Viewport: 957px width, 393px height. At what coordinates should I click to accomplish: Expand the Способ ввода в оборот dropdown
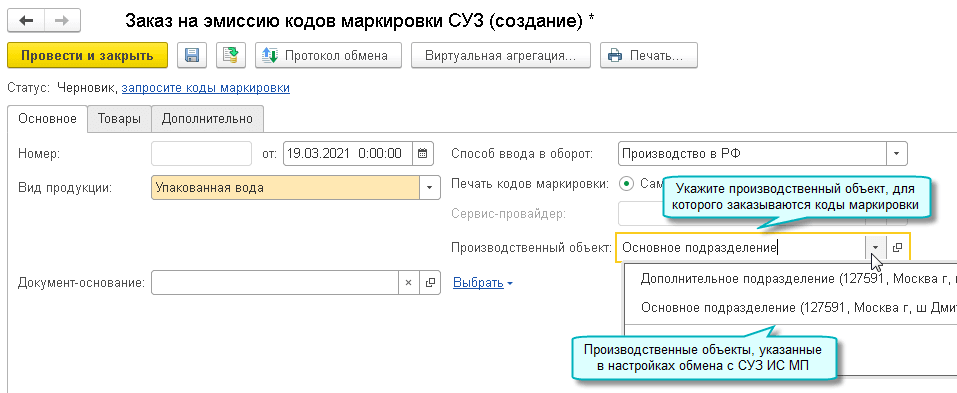click(x=897, y=154)
